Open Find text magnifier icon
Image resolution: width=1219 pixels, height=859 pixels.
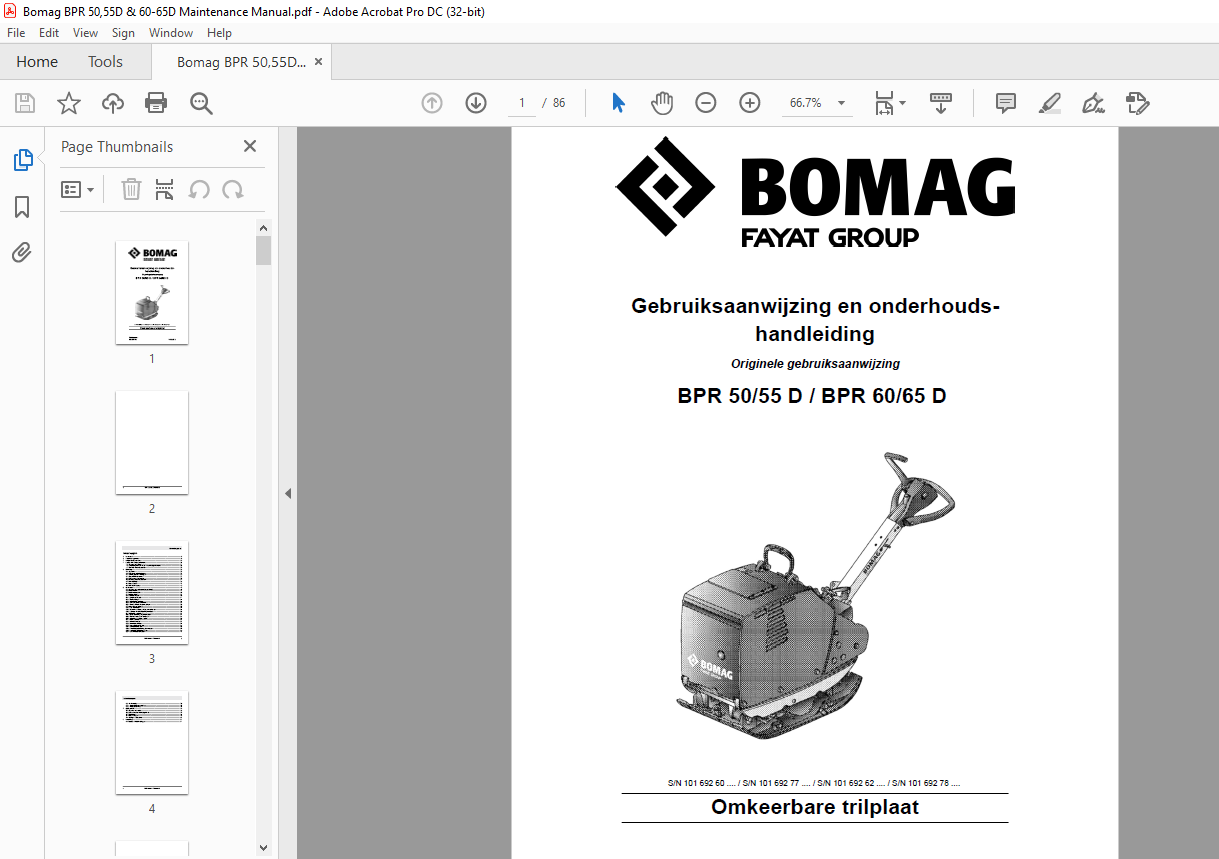pyautogui.click(x=201, y=103)
